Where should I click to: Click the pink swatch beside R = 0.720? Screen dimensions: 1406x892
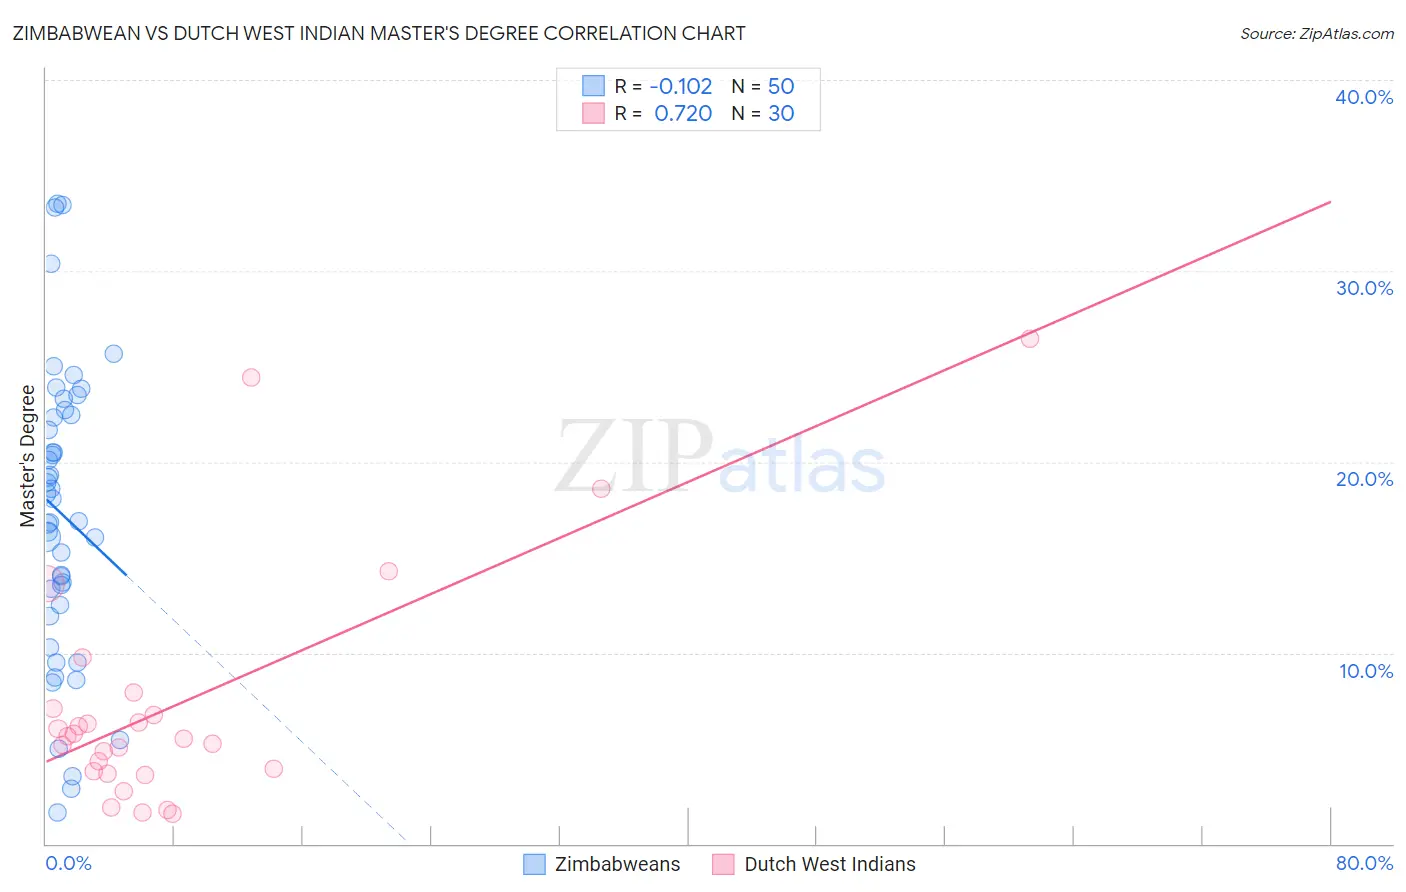[594, 113]
